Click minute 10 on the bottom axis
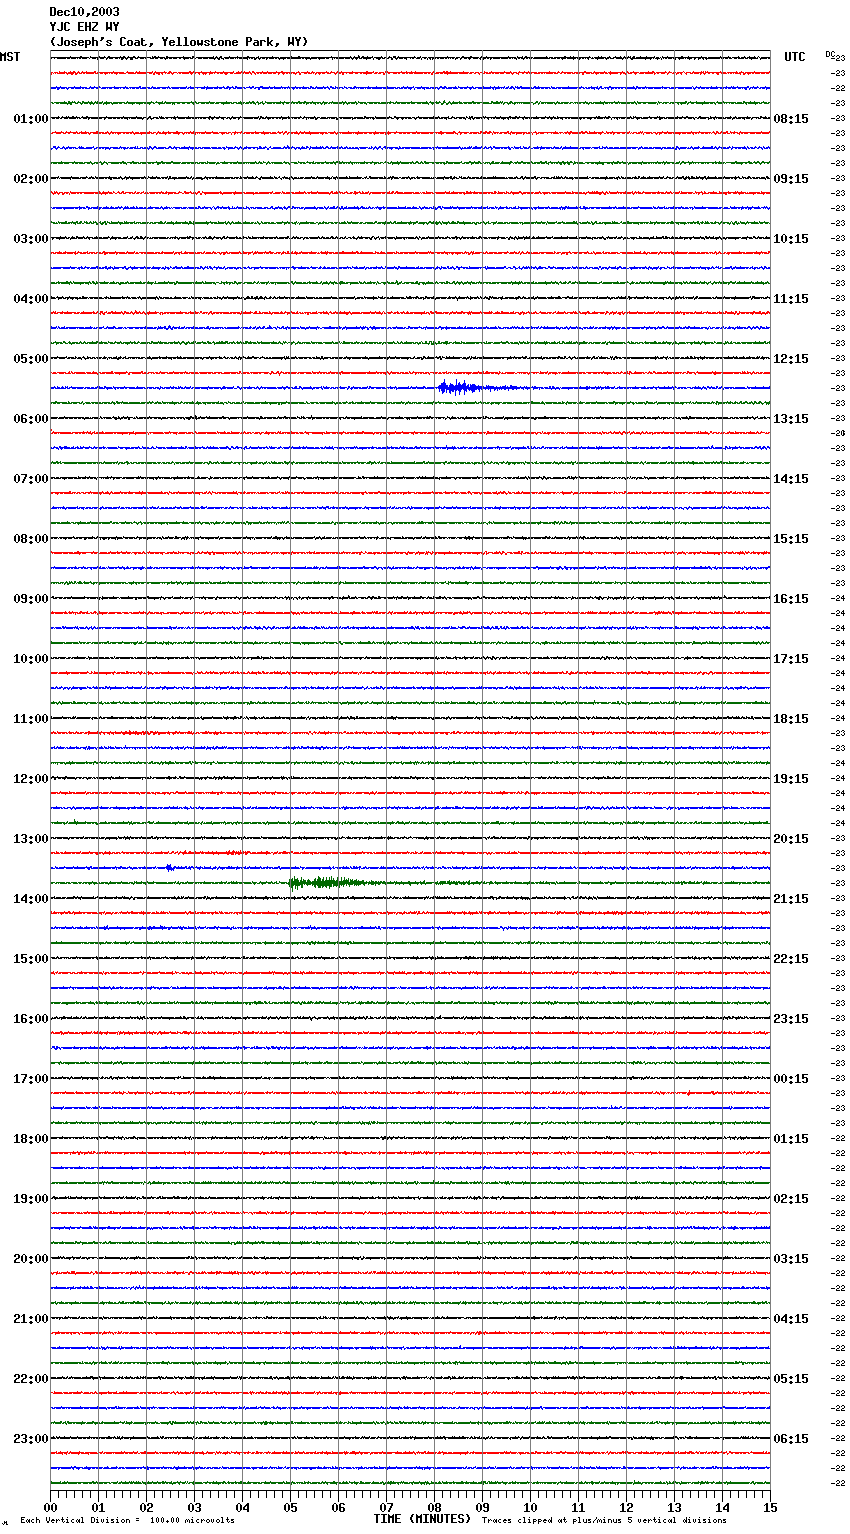850x1534 pixels. tap(530, 1507)
